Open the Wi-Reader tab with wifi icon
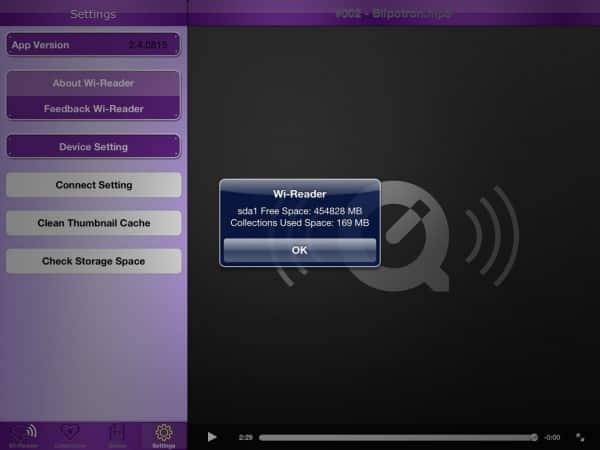This screenshot has width=600, height=450. pos(24,436)
